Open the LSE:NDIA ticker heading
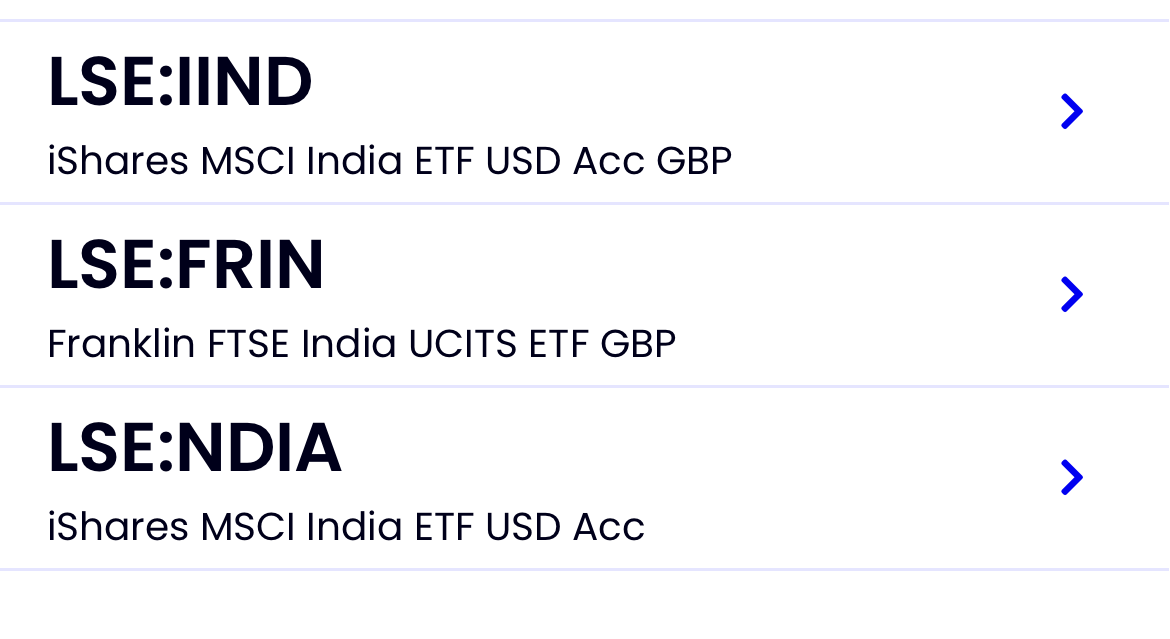The height and width of the screenshot is (639, 1170). click(x=195, y=449)
